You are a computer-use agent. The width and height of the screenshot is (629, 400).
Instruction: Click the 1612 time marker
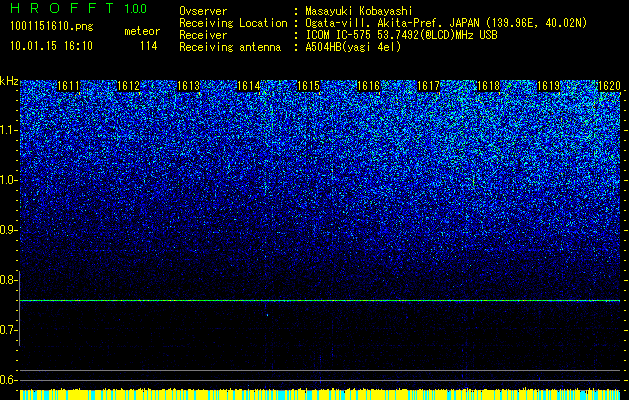[128, 86]
